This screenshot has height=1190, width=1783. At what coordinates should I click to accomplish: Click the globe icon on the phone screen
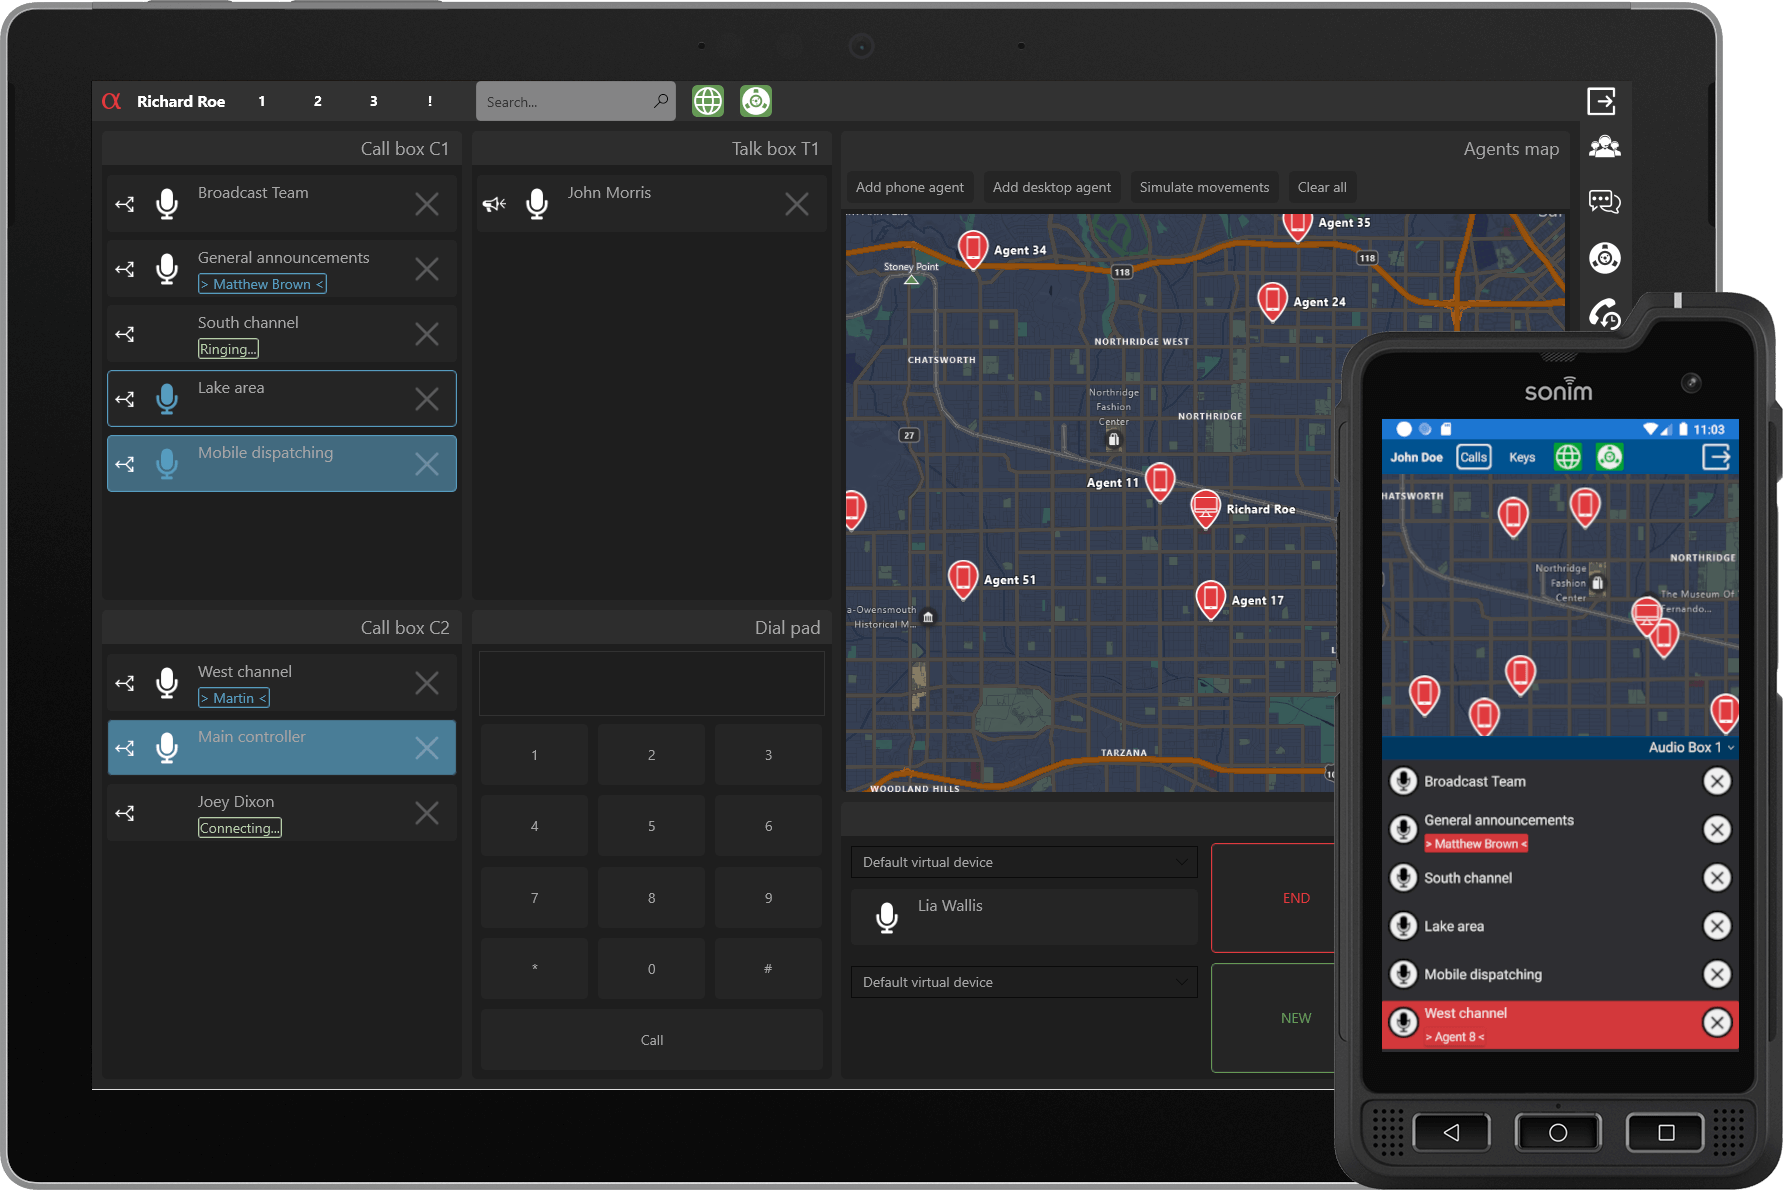coord(1568,457)
